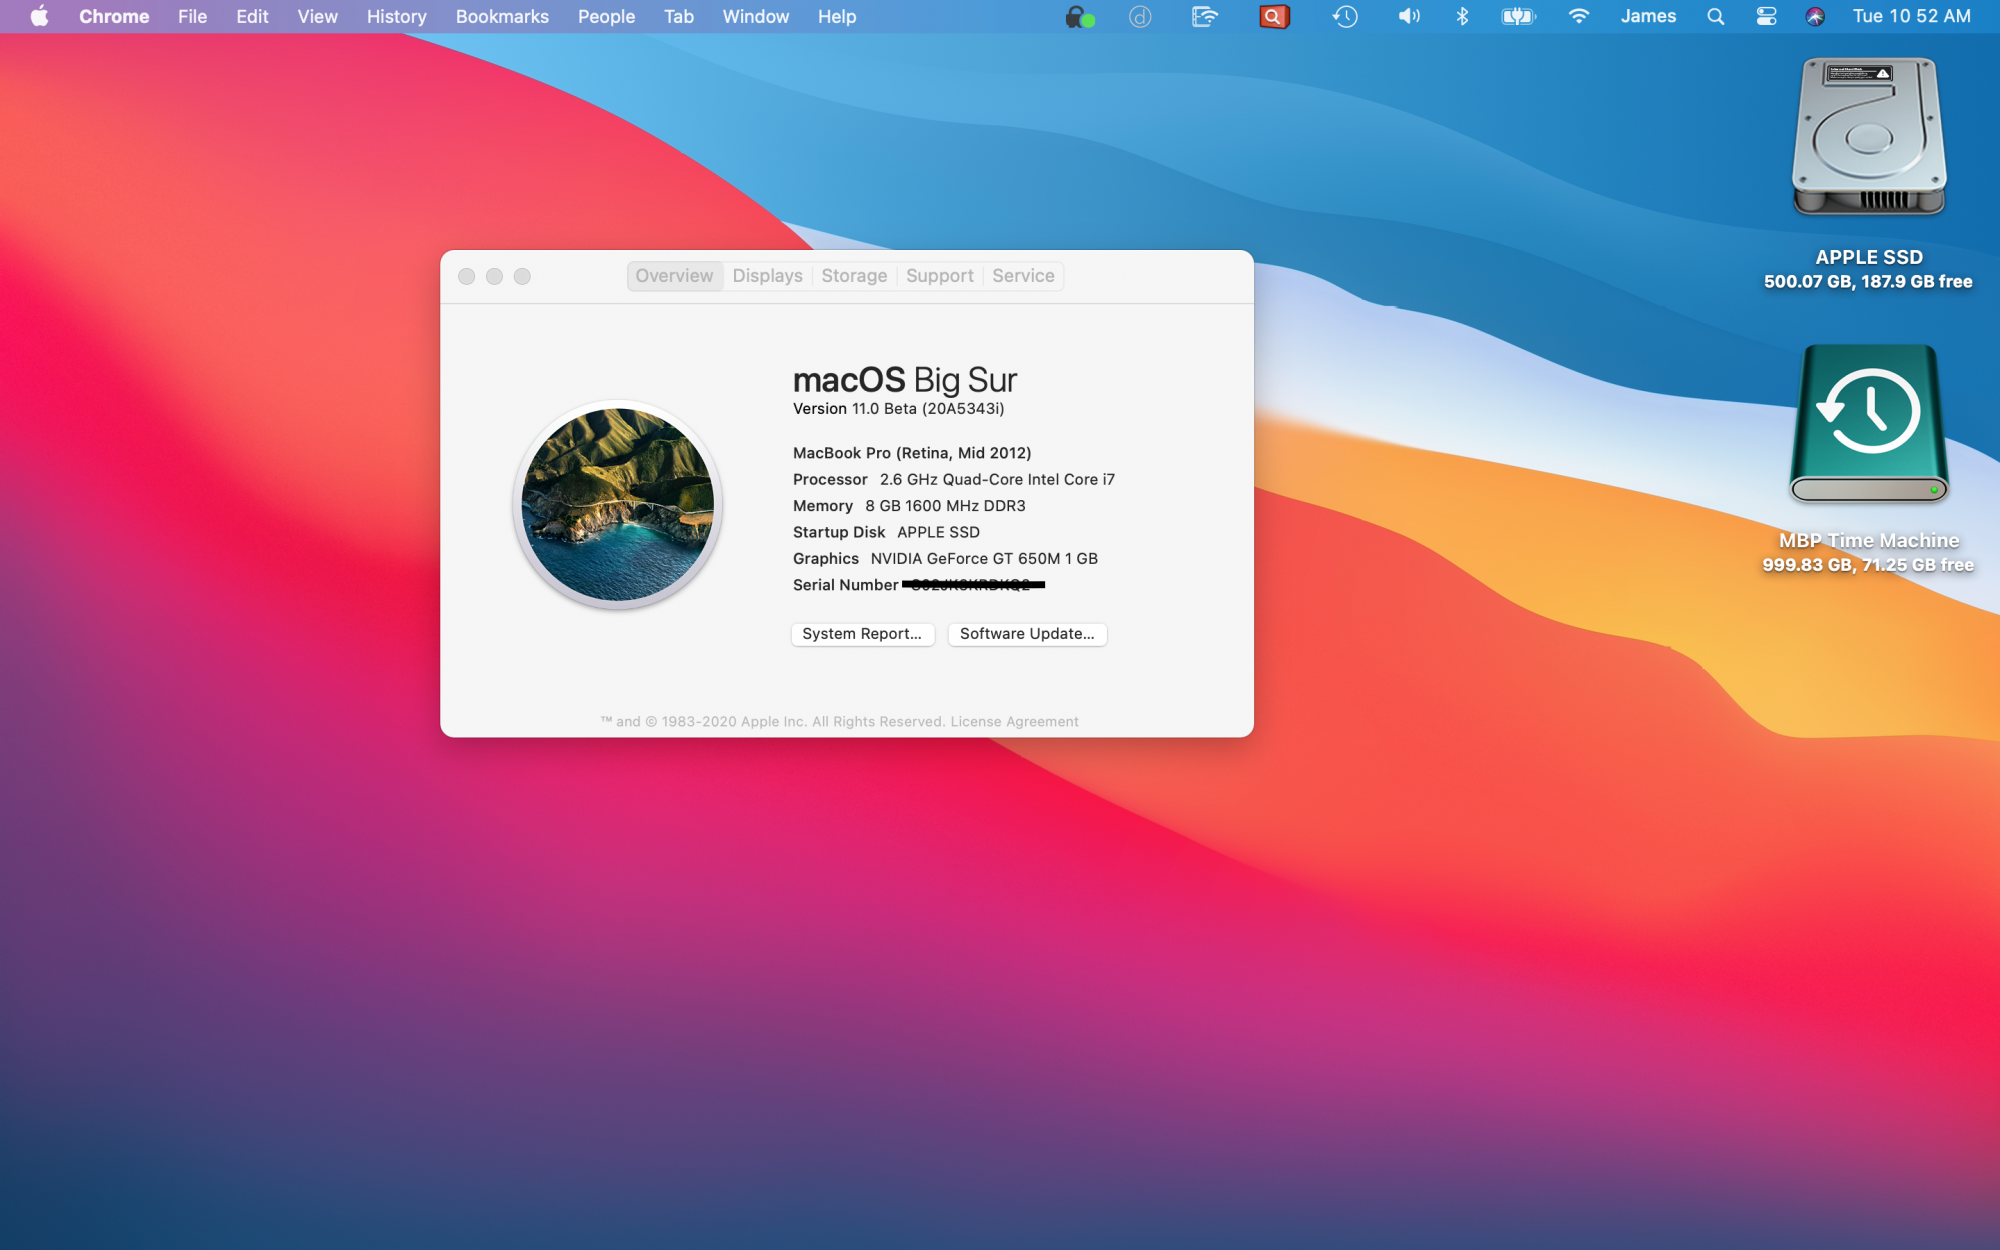This screenshot has width=2000, height=1250.
Task: Open the volume control in menu bar
Action: click(1408, 16)
